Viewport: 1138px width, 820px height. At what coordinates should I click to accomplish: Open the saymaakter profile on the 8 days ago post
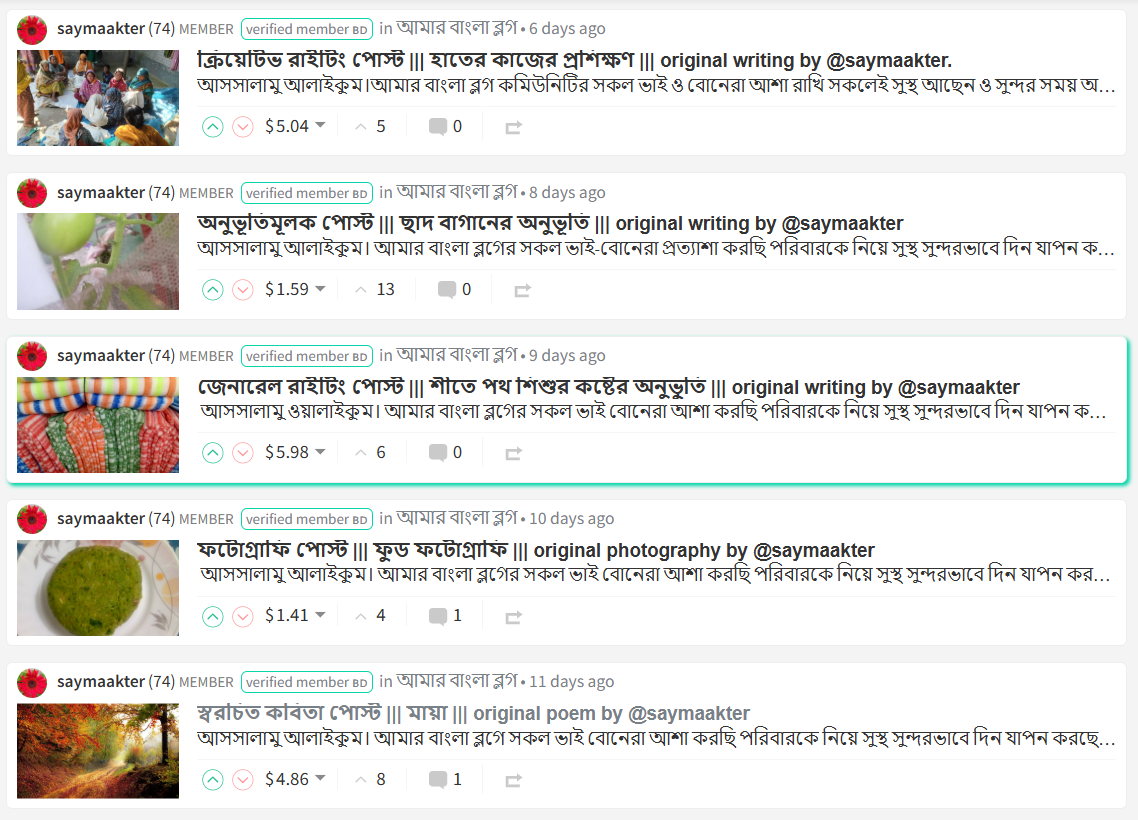coord(101,192)
